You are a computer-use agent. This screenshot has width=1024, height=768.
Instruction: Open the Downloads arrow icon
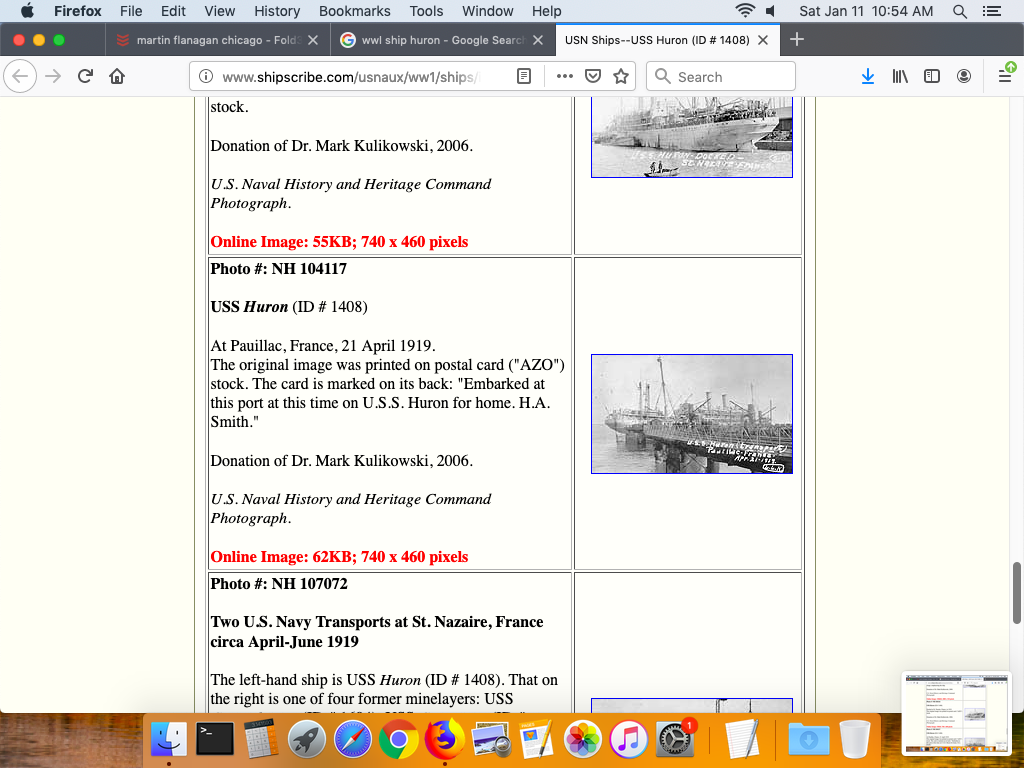pos(868,76)
